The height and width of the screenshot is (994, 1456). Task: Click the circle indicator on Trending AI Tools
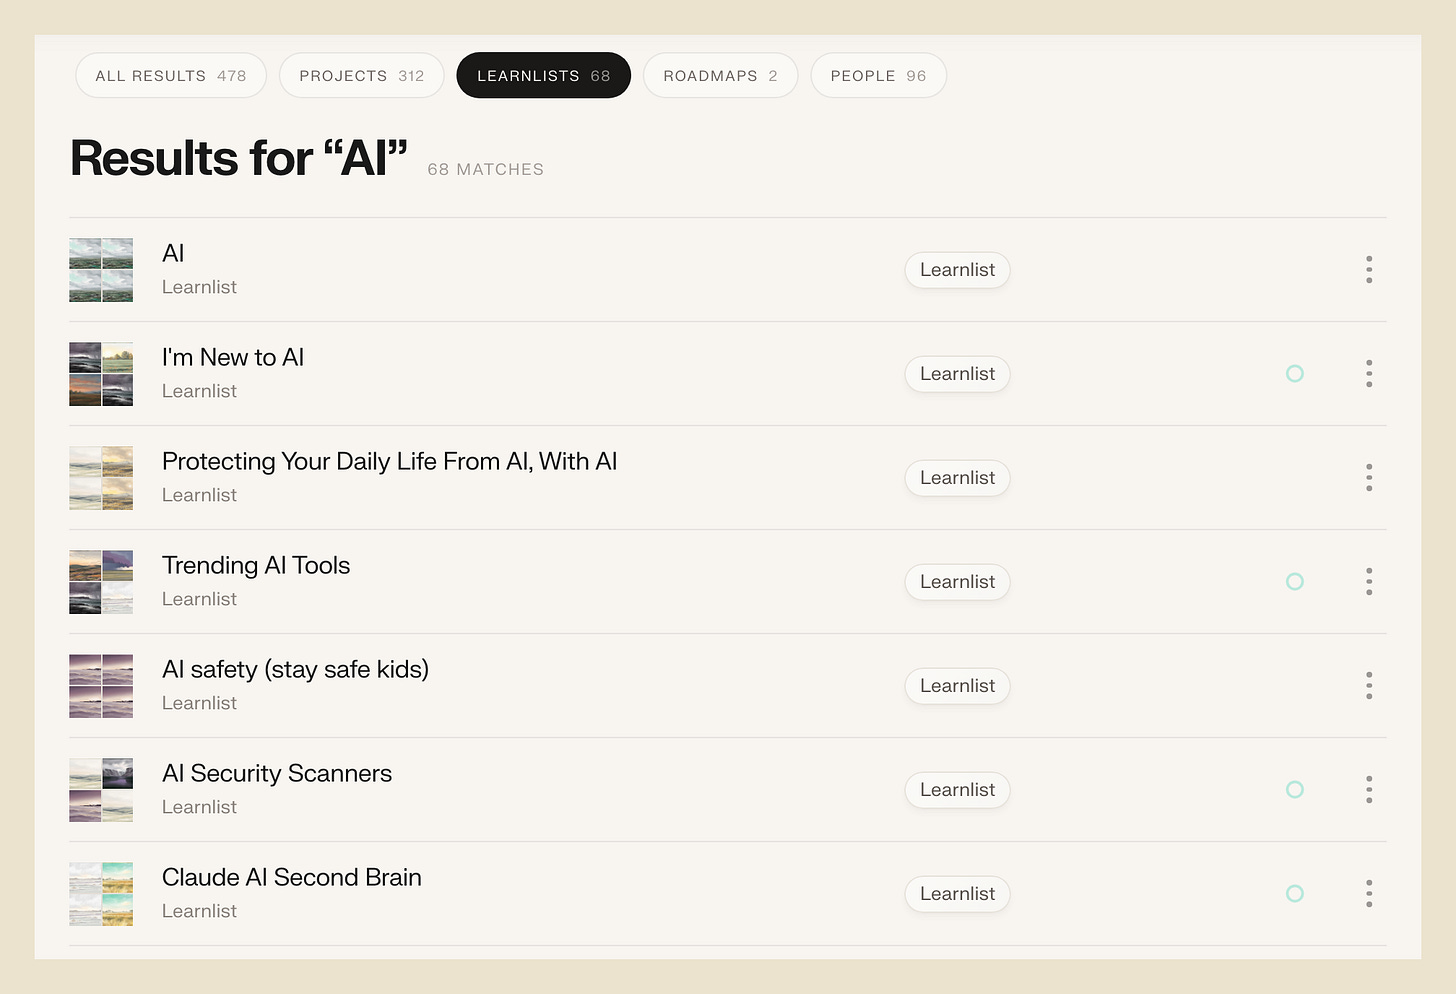pyautogui.click(x=1295, y=582)
